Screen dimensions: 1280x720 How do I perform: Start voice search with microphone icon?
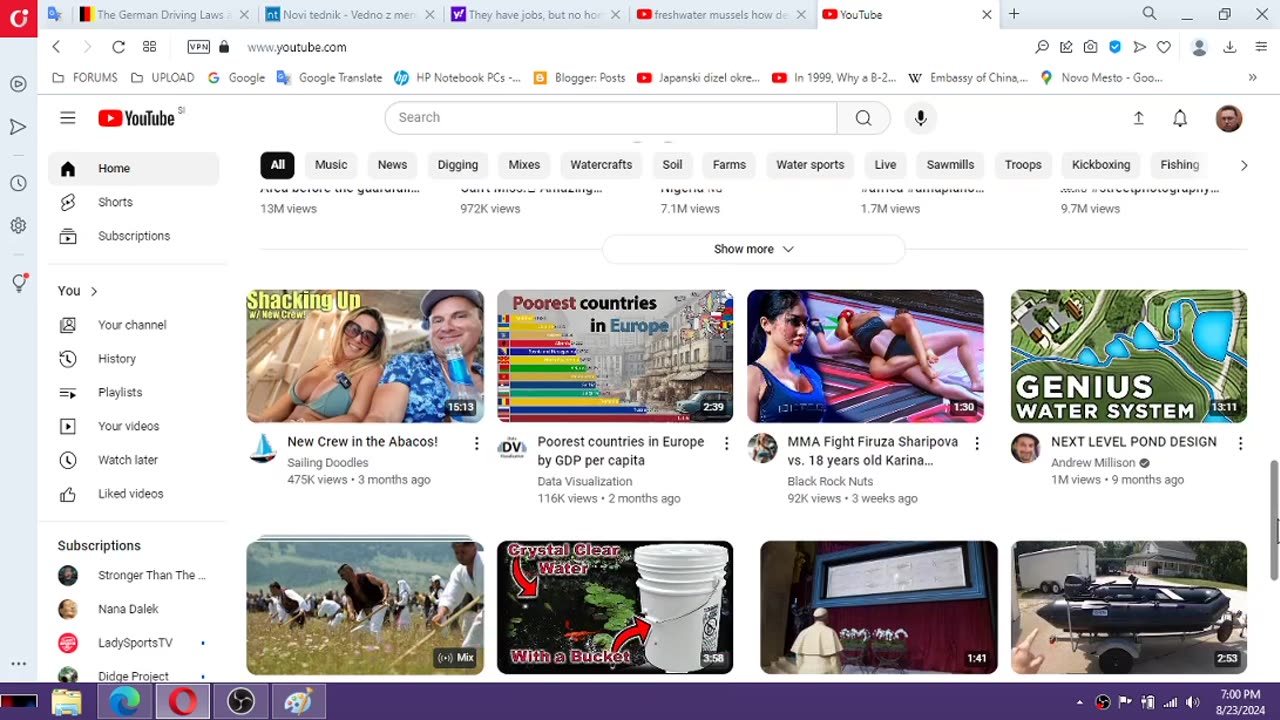[x=921, y=117]
